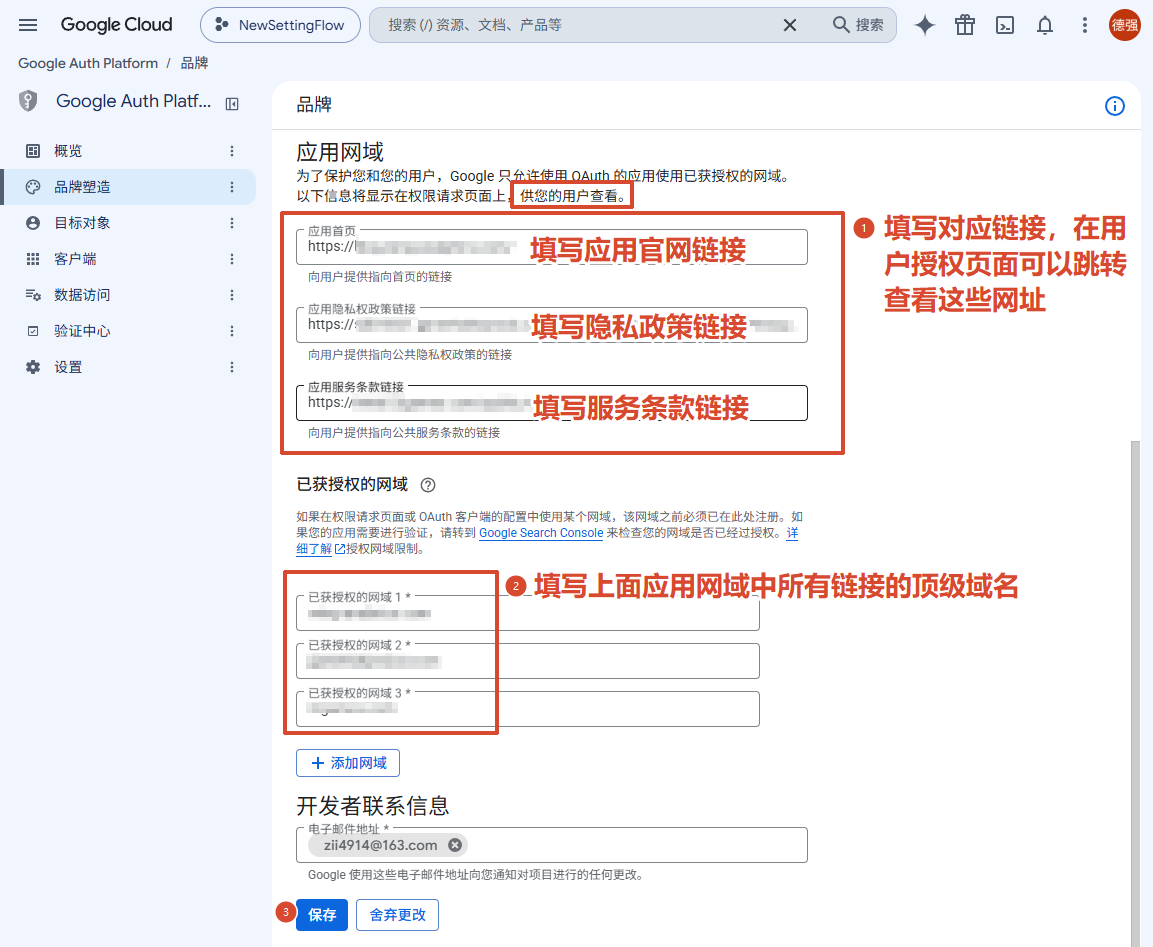
Task: Click the Google Cloud logo
Action: tap(116, 25)
